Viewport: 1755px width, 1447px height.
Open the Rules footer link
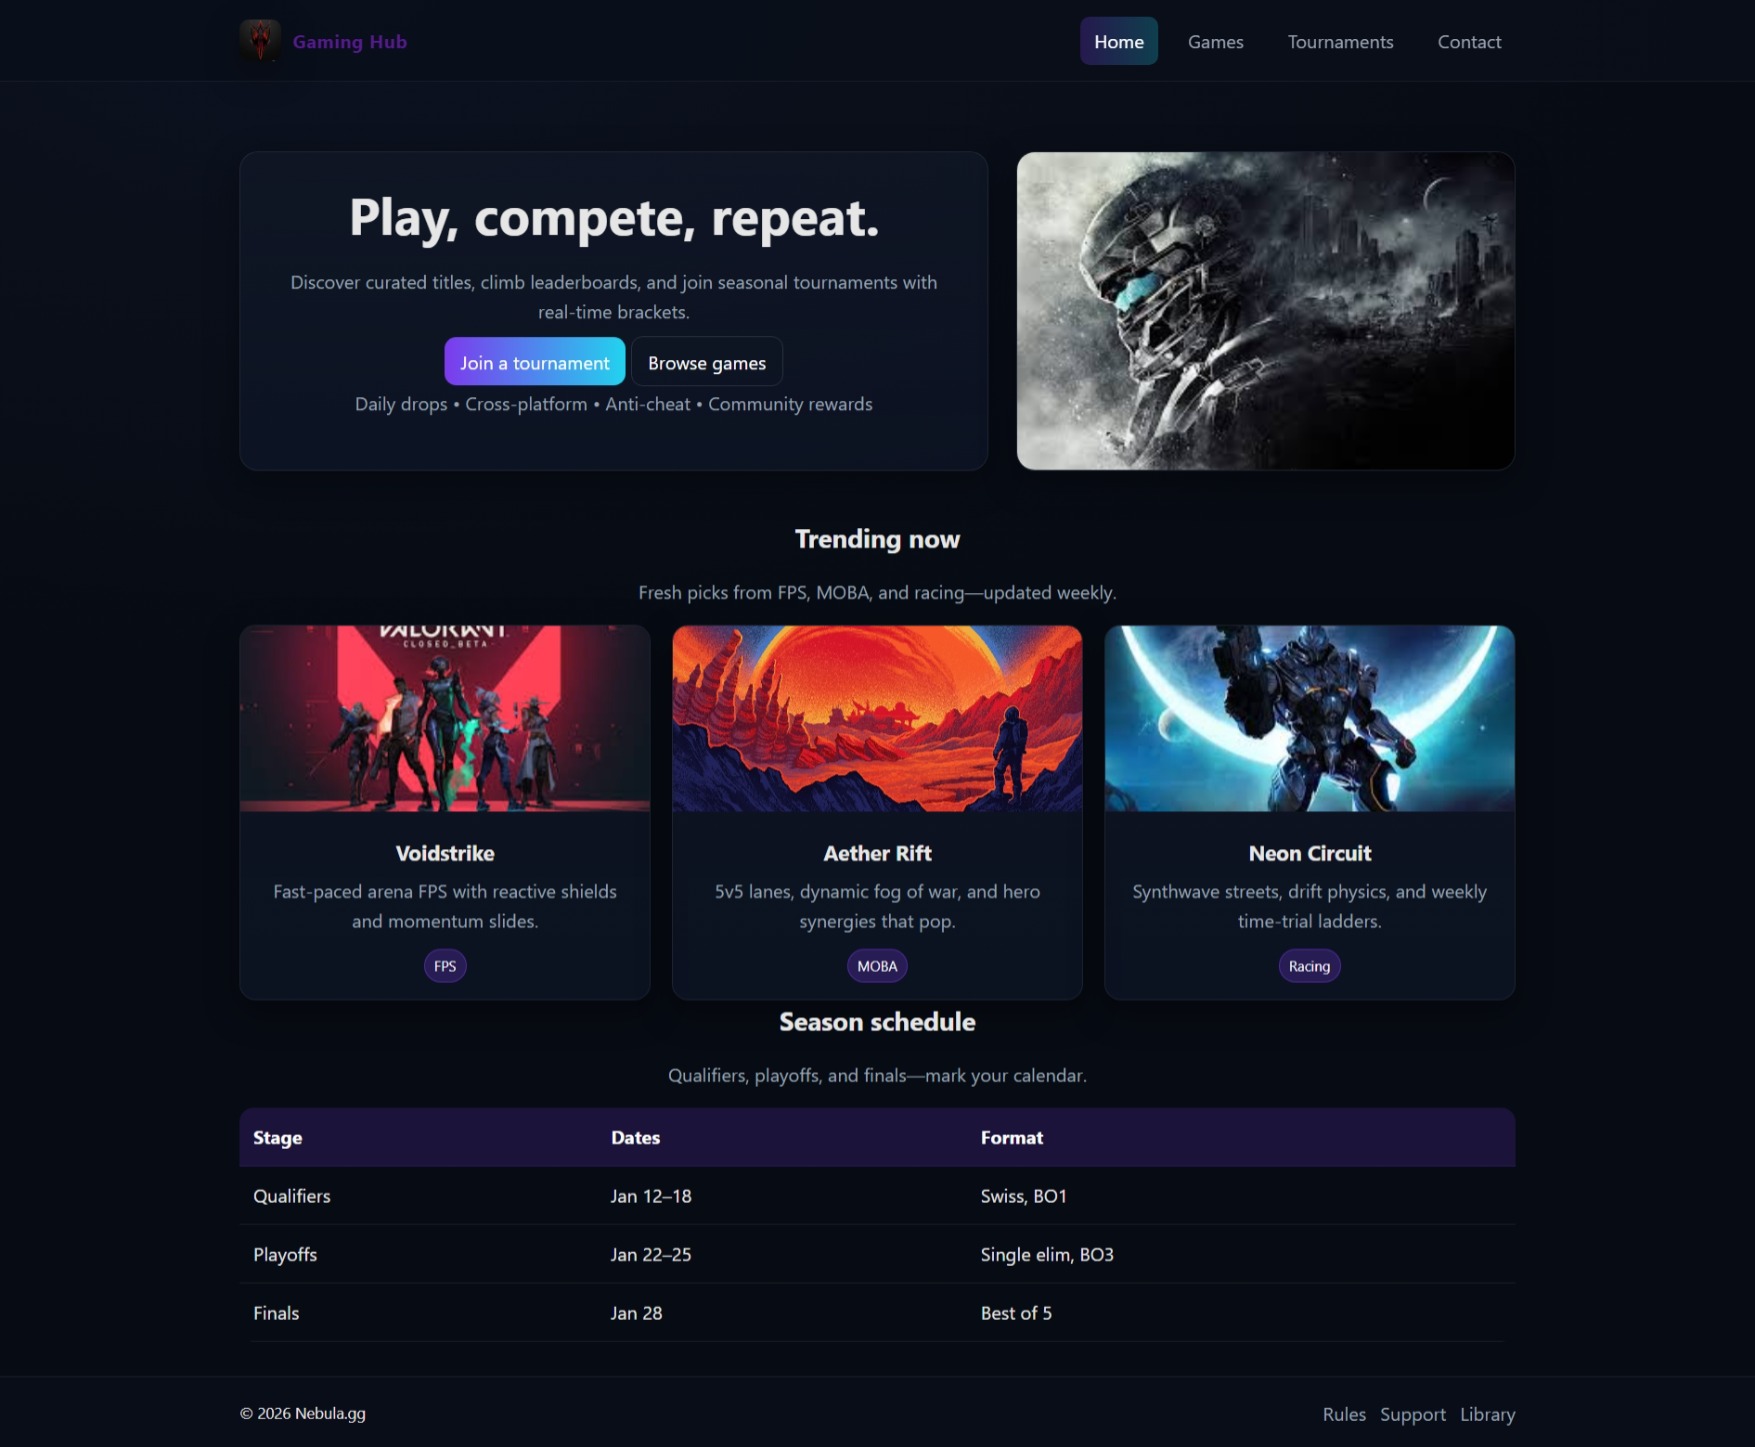click(1344, 1414)
